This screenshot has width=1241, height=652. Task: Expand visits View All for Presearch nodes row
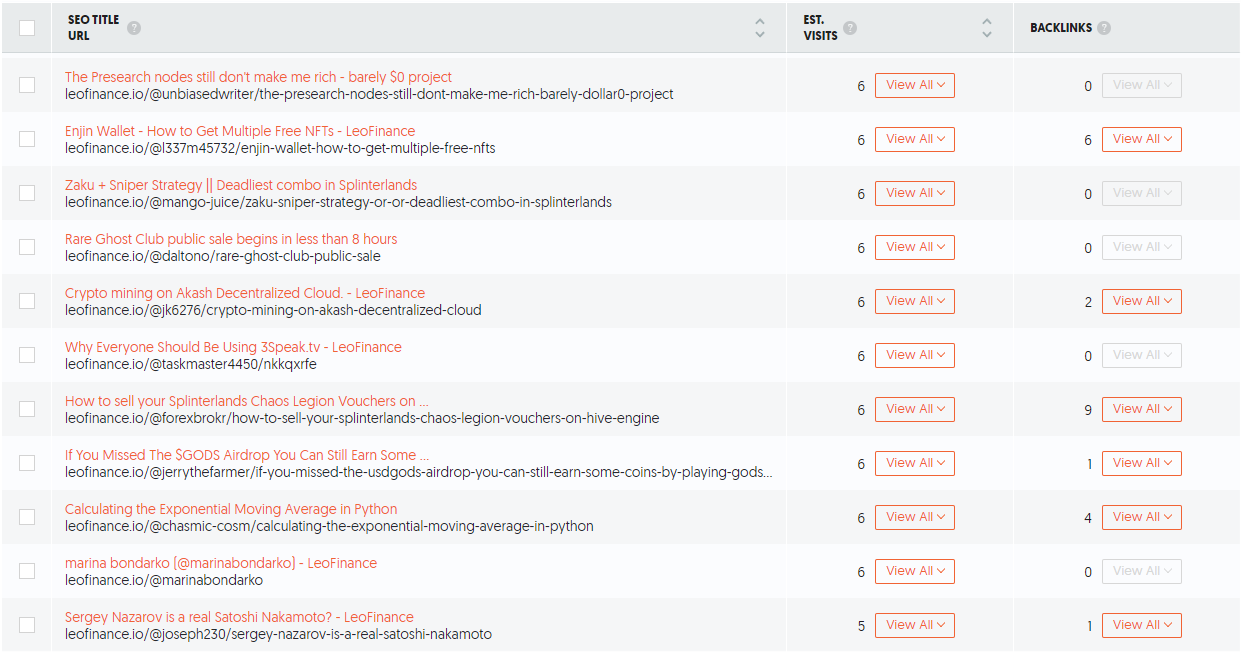915,85
